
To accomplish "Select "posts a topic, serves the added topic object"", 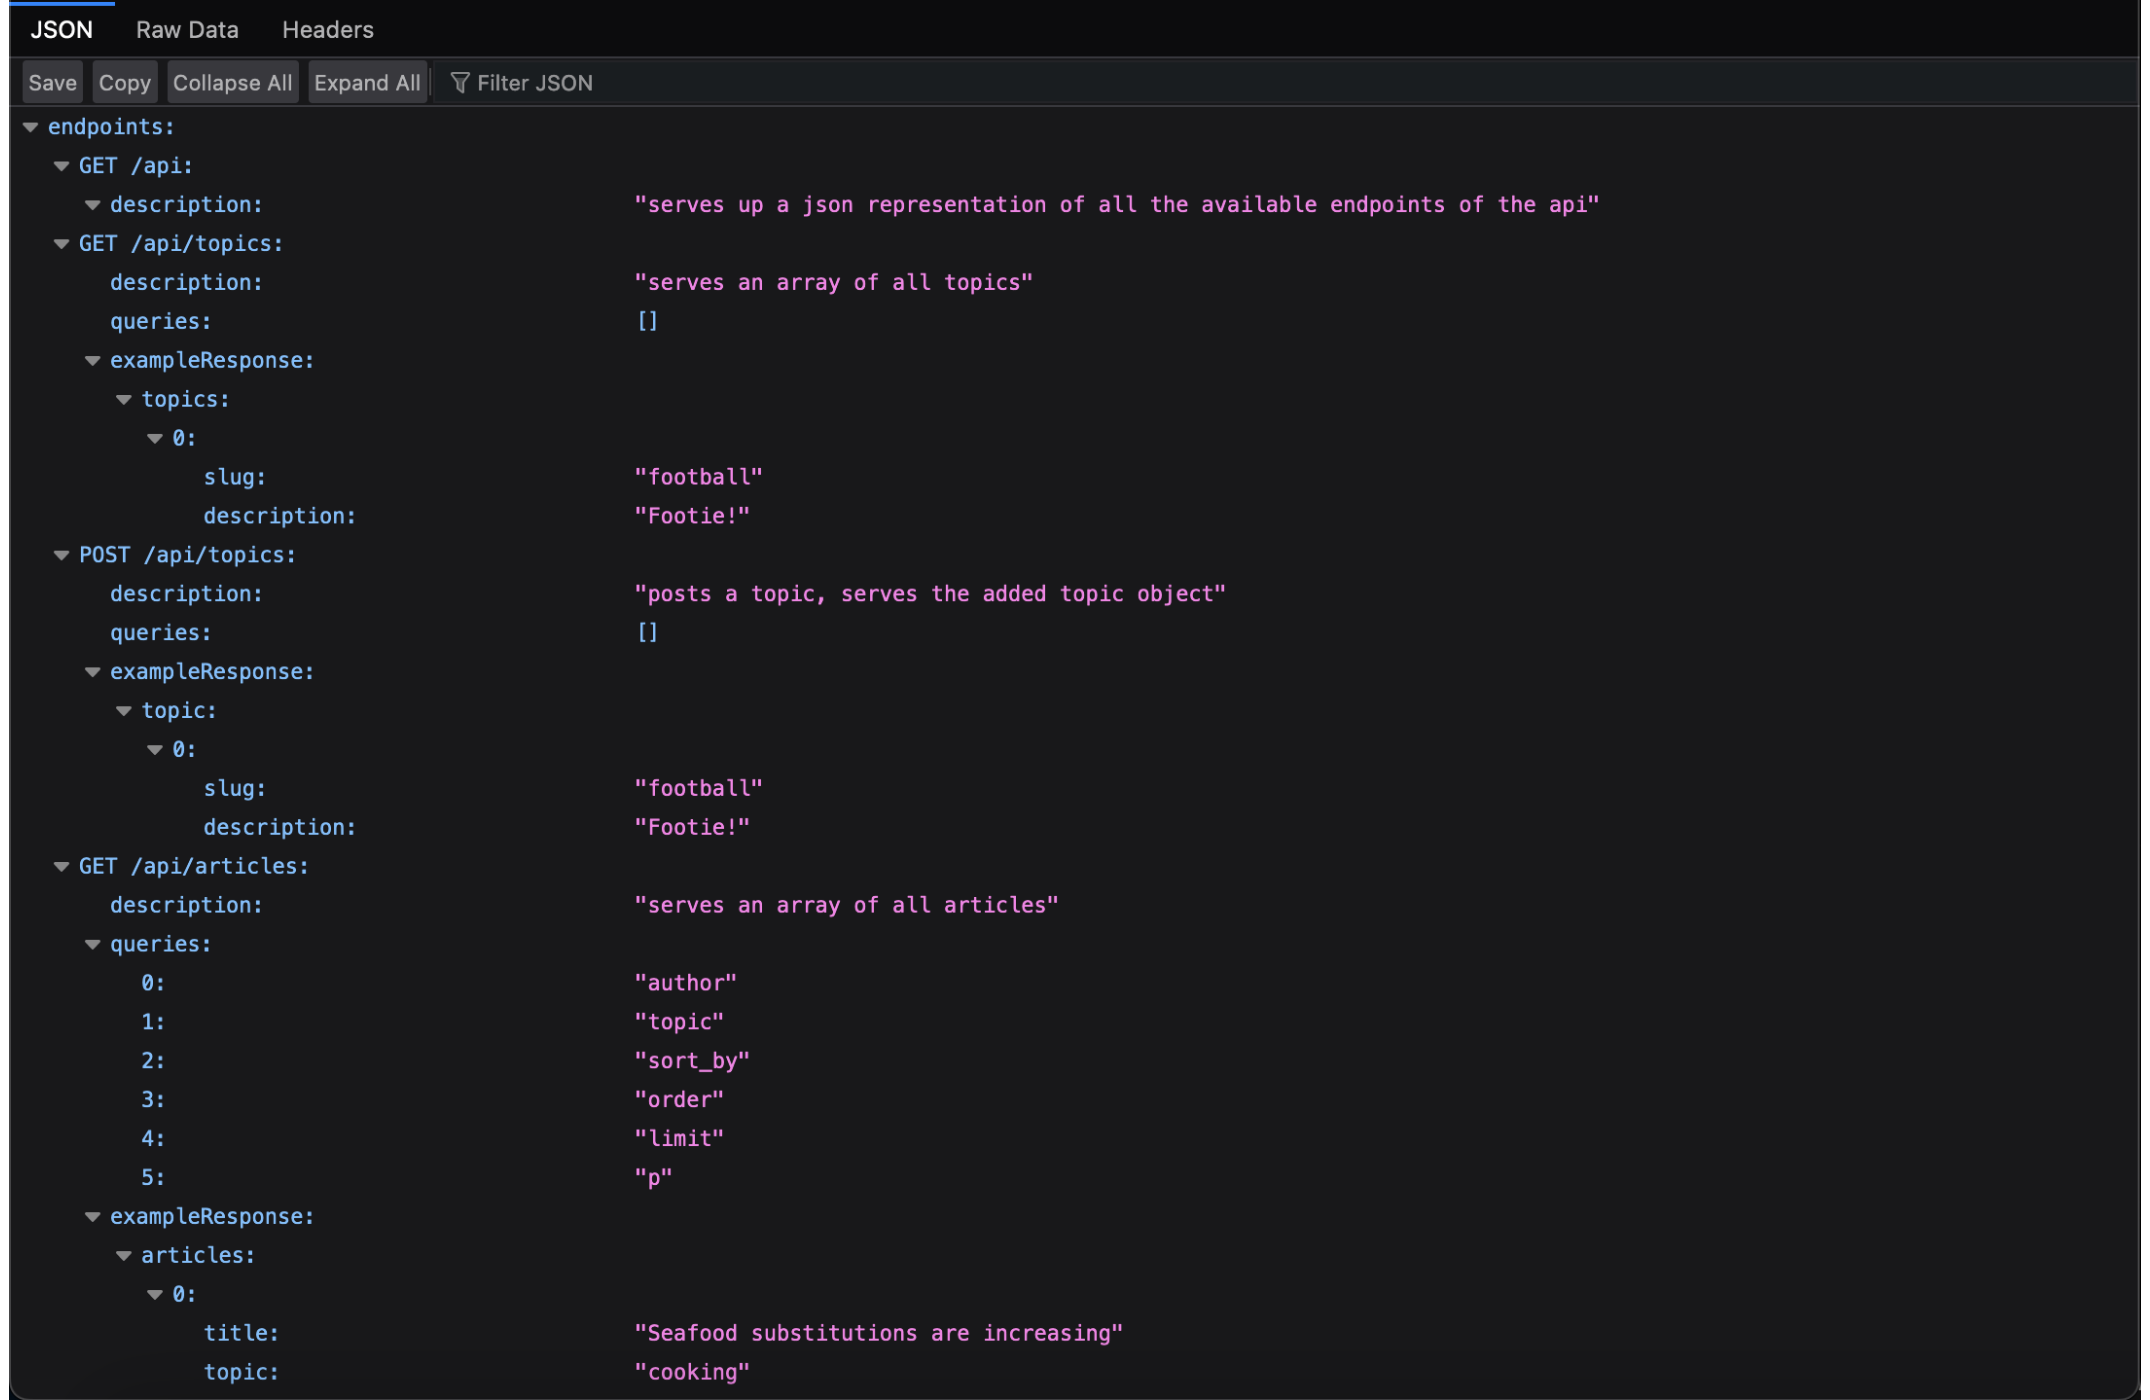I will (930, 594).
